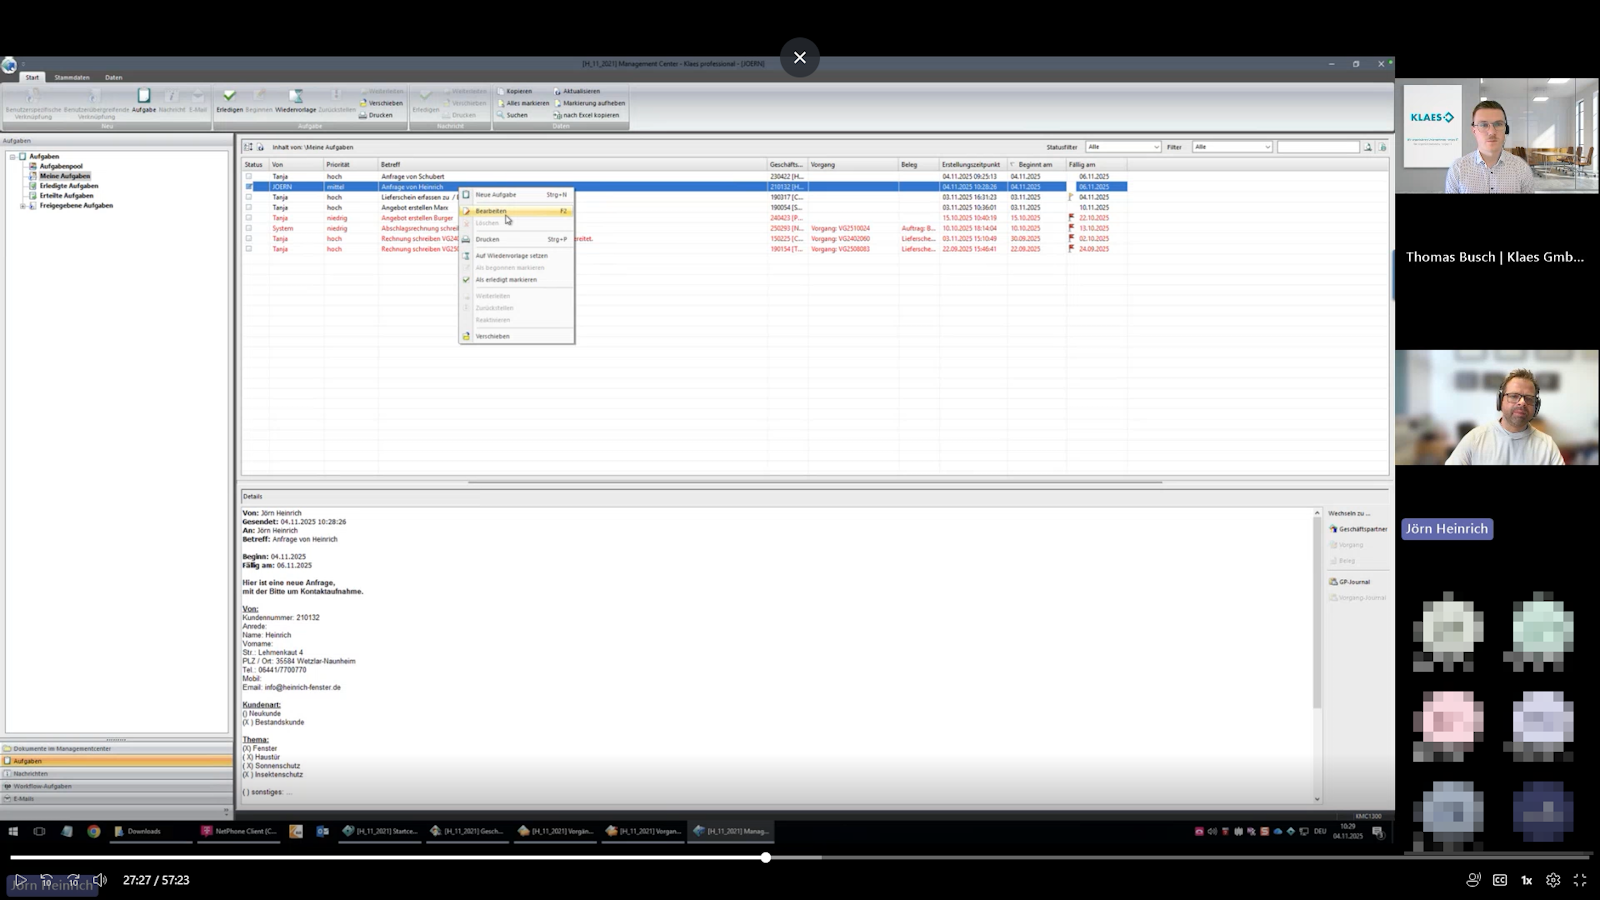Screen dimensions: 1600x900
Task: Tick status checkbox for Anfrage von Schubert
Action: pyautogui.click(x=249, y=176)
